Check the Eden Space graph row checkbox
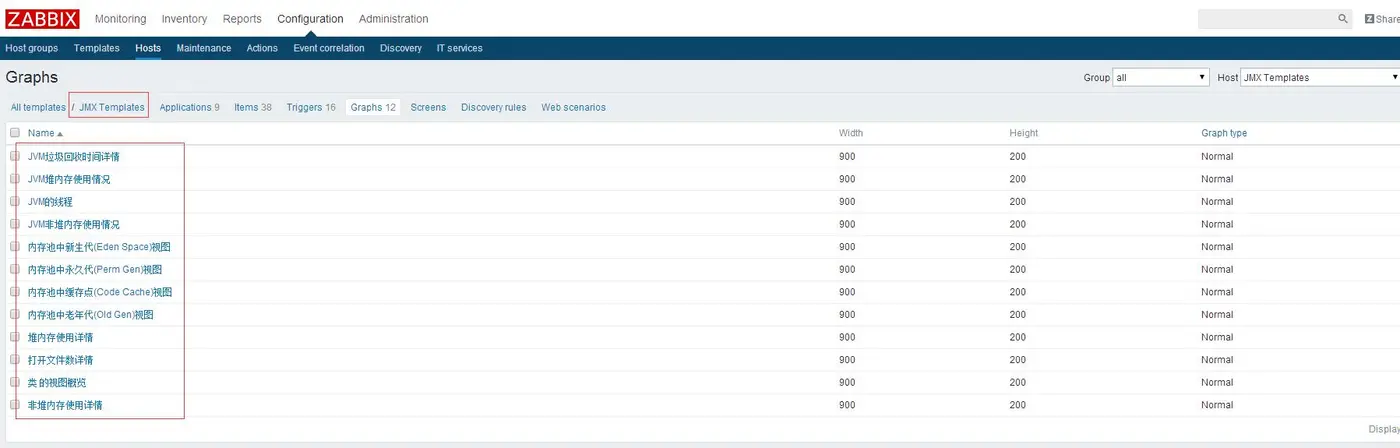The height and width of the screenshot is (448, 1400). tap(15, 246)
